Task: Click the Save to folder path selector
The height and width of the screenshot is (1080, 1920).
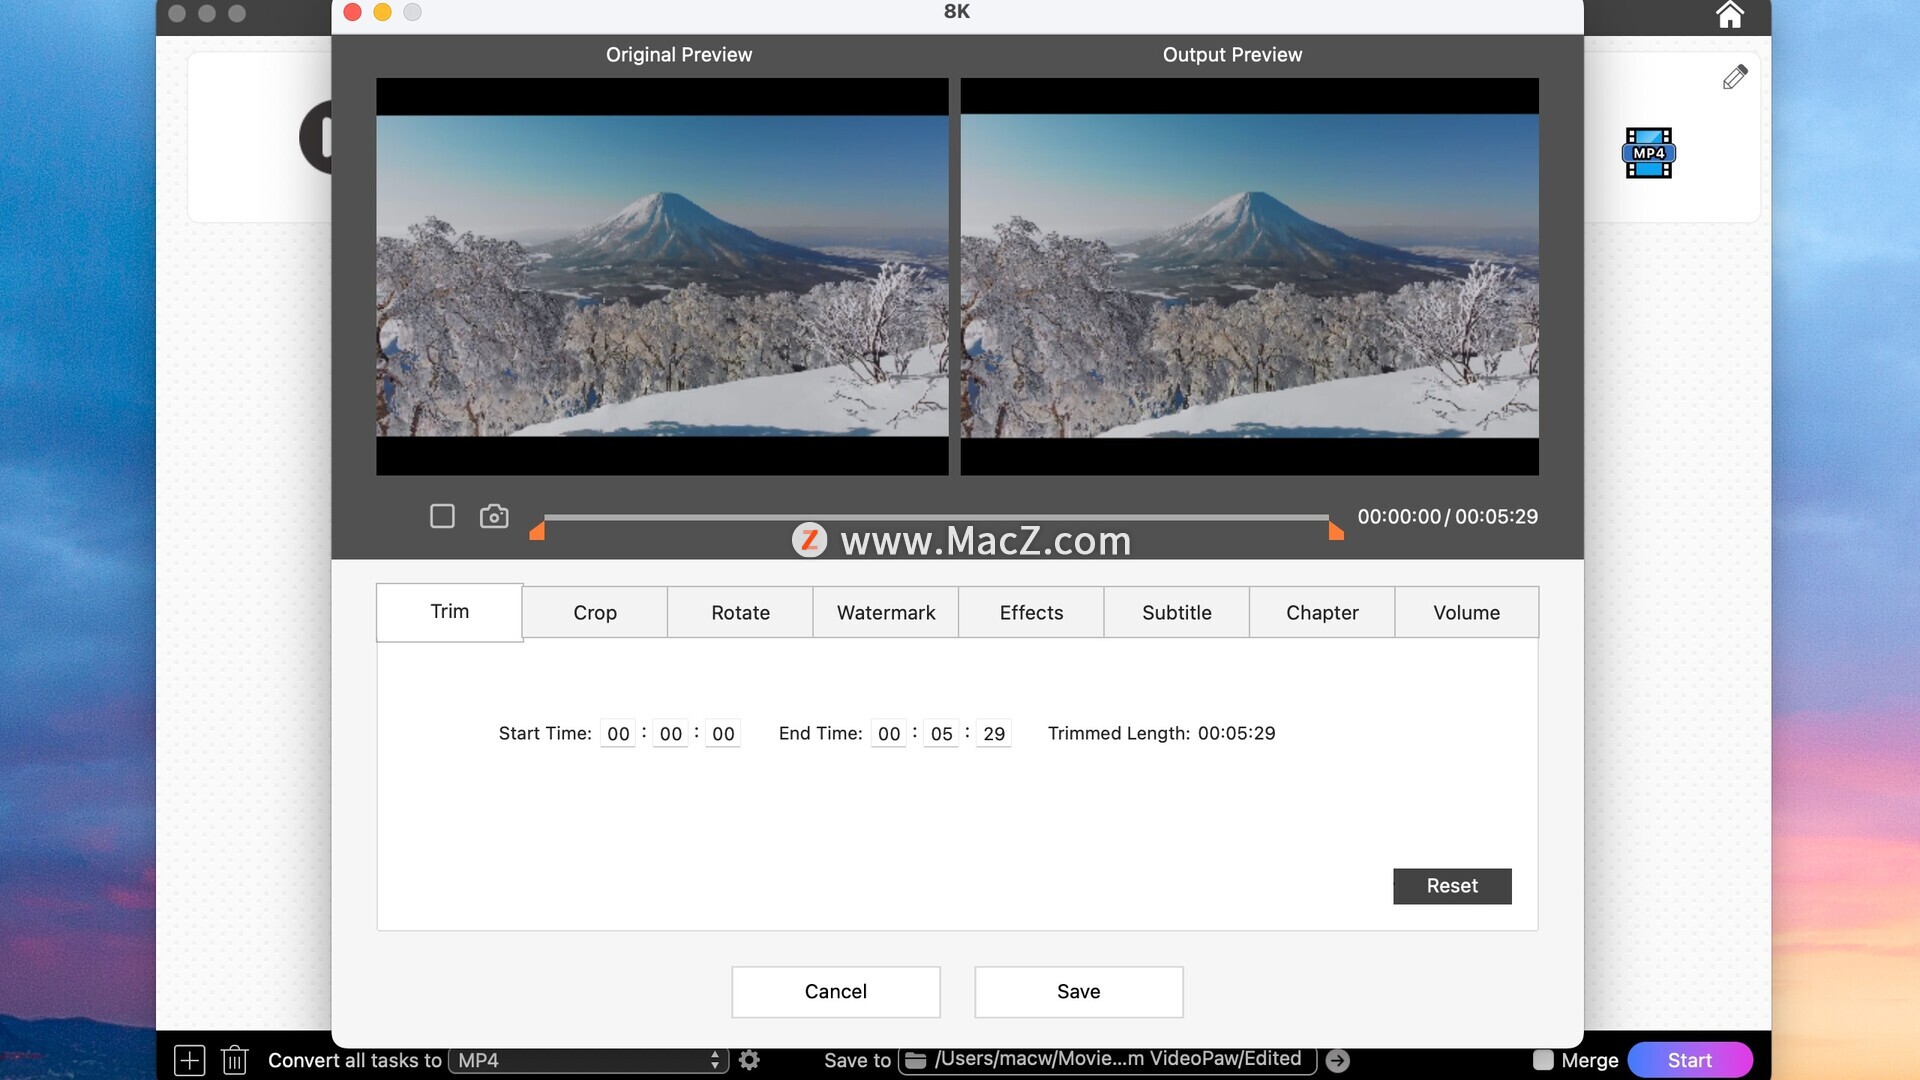Action: tap(1107, 1060)
